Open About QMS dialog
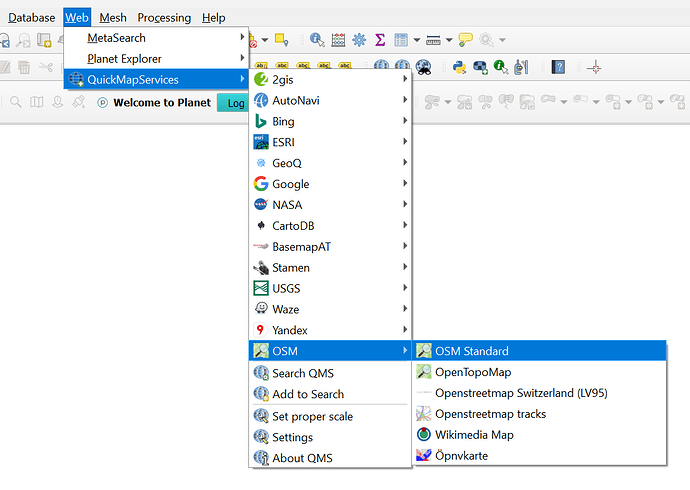Screen dimensions: 690x490 click(330, 458)
